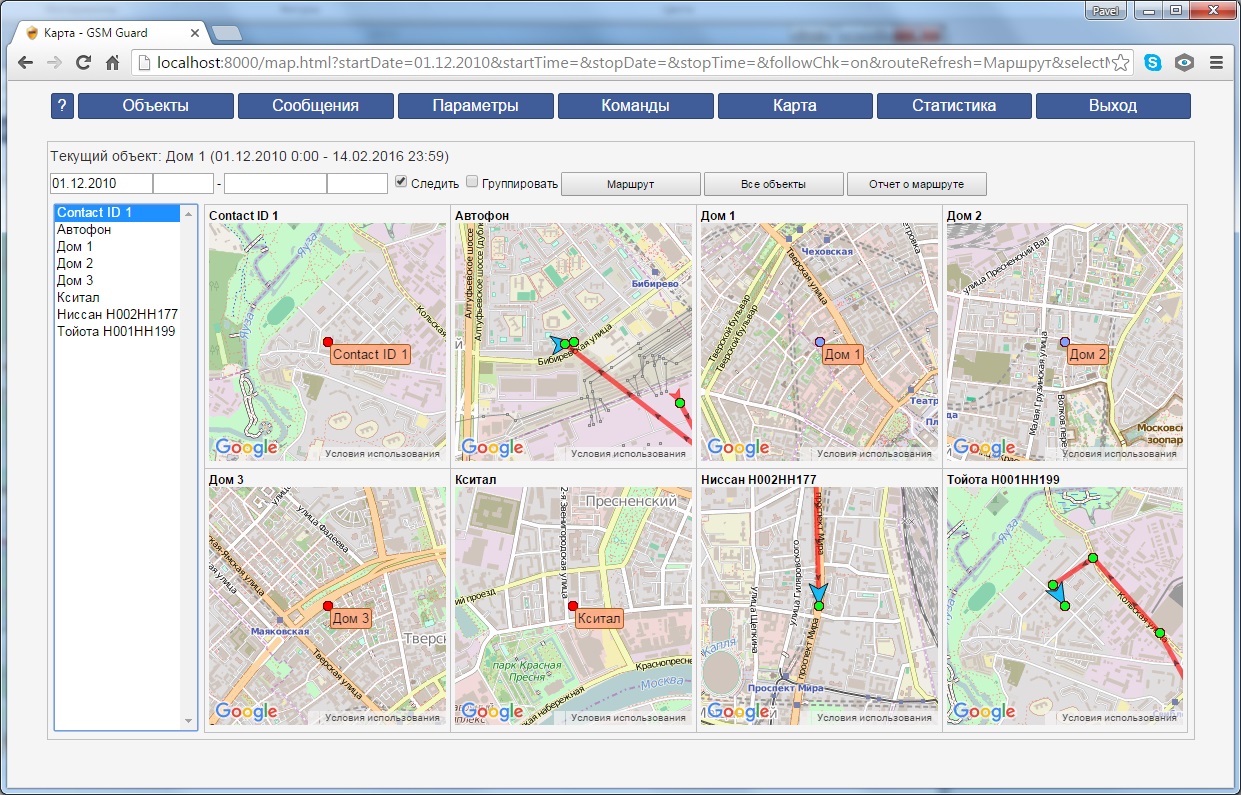Open the Статистика menu
The image size is (1241, 795).
click(954, 106)
